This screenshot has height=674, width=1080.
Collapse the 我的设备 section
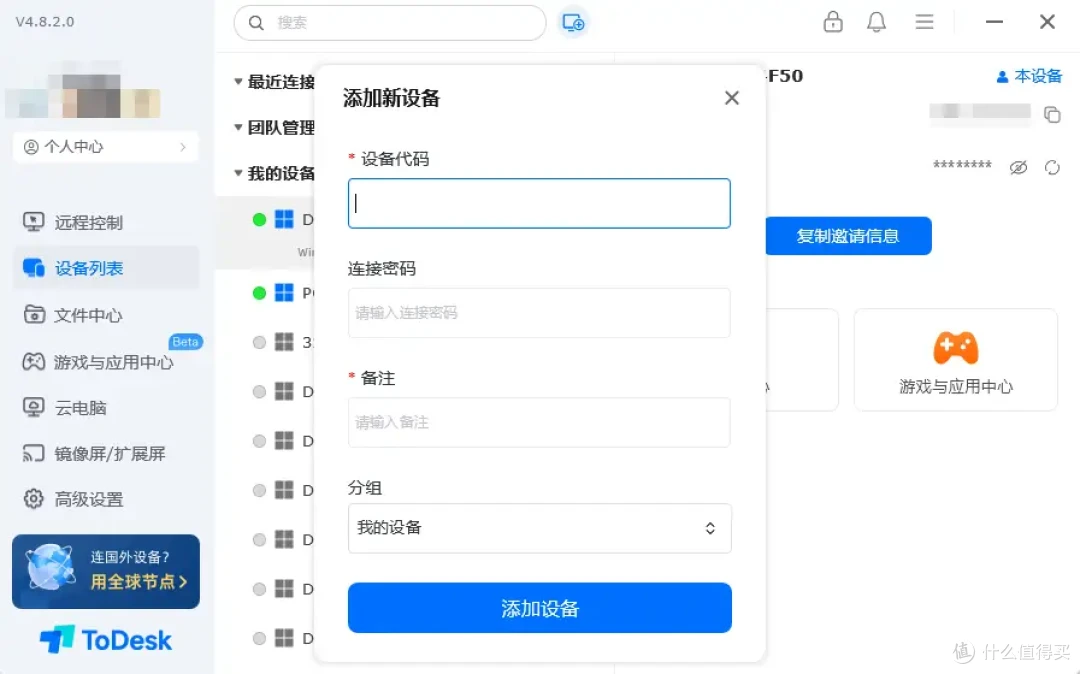pyautogui.click(x=238, y=173)
